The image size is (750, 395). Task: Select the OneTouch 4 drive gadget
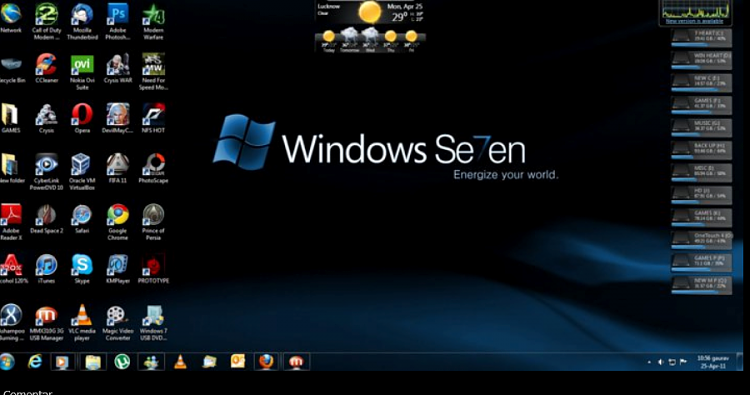point(701,240)
